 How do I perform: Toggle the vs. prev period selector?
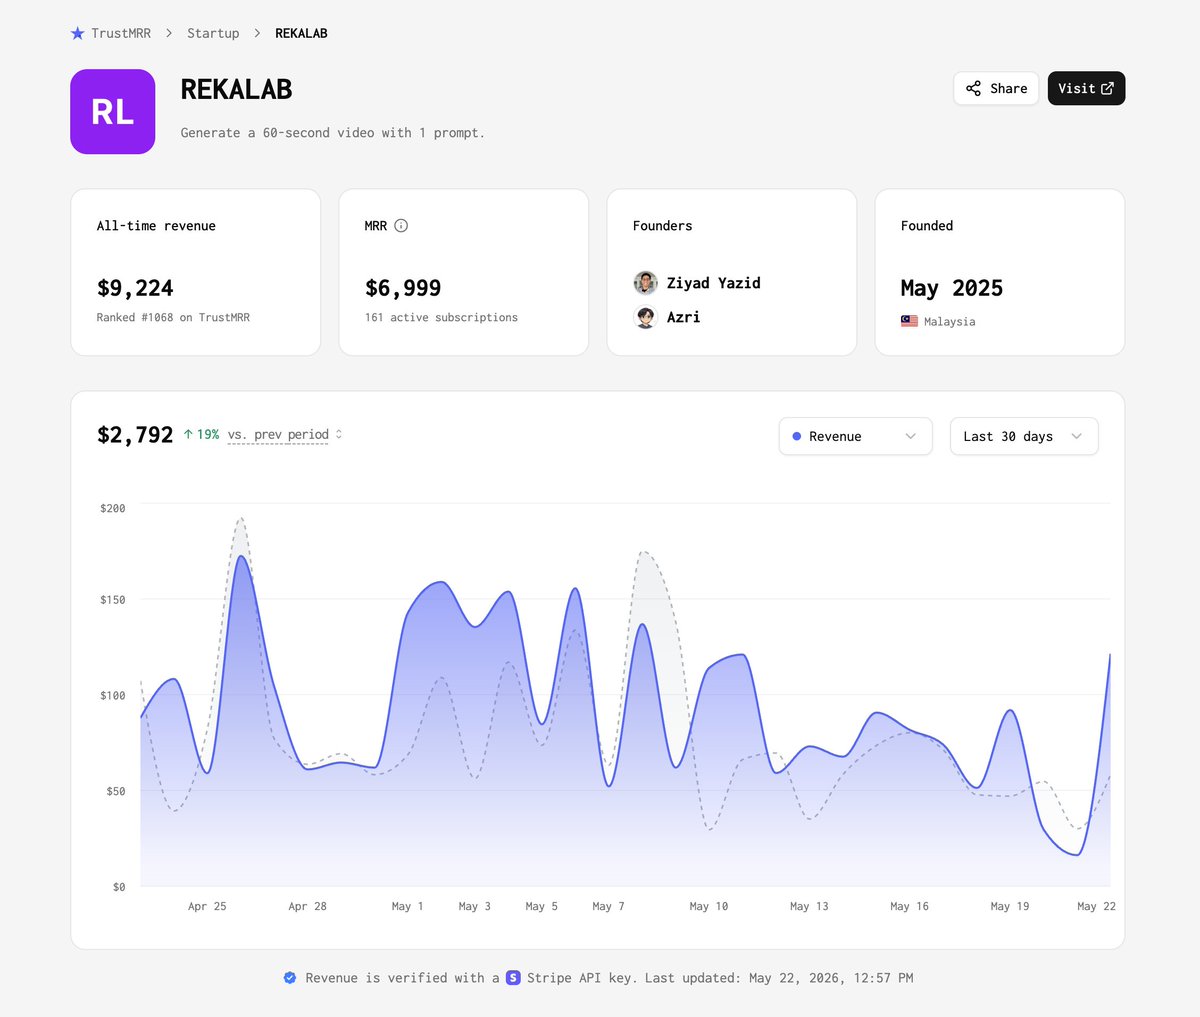(285, 434)
